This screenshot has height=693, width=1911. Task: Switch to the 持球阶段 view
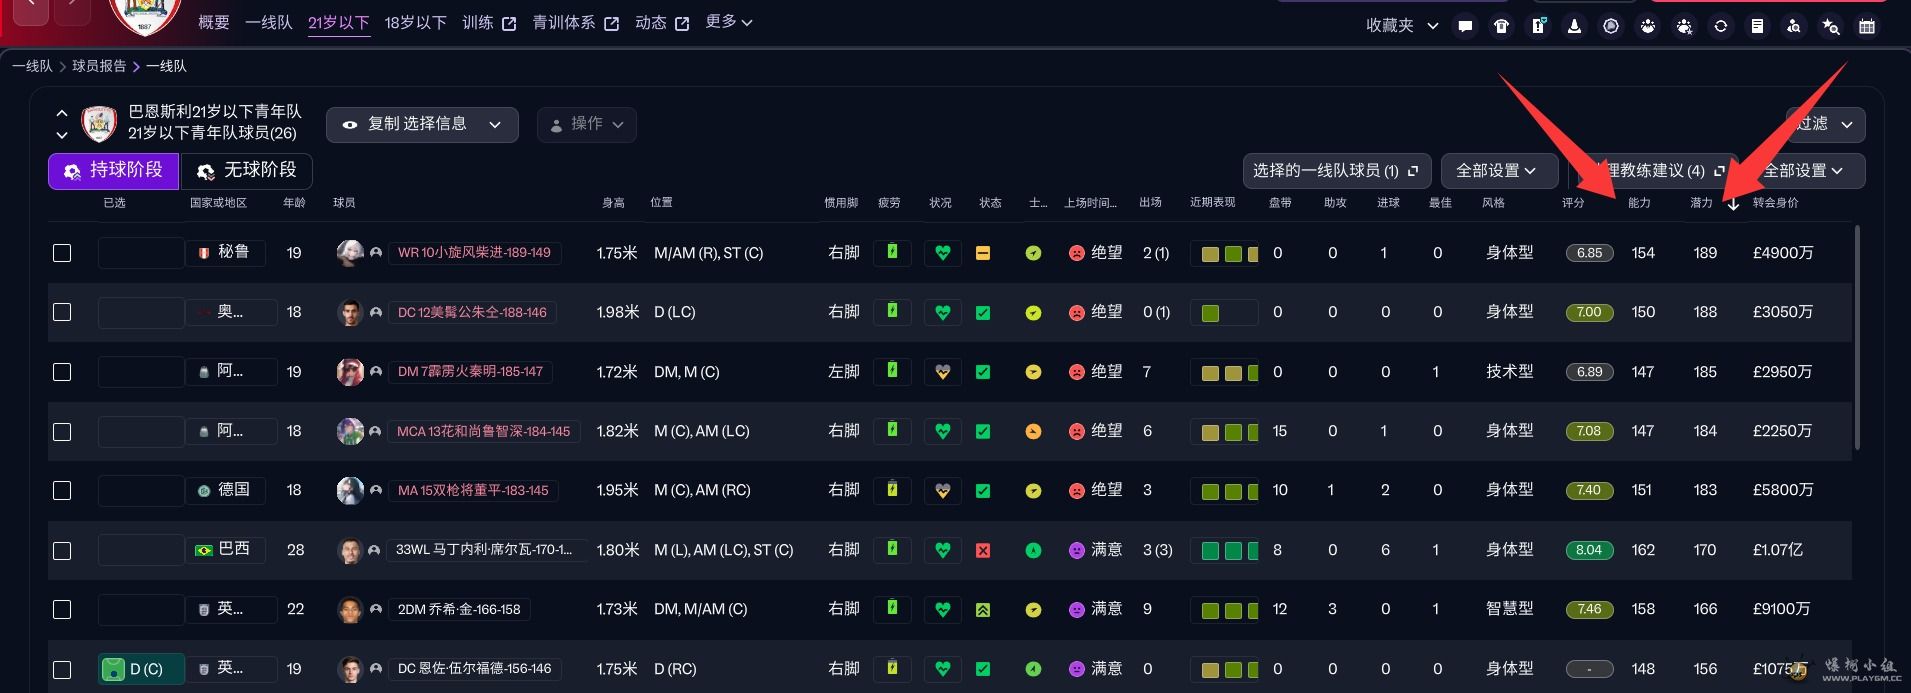click(x=113, y=171)
